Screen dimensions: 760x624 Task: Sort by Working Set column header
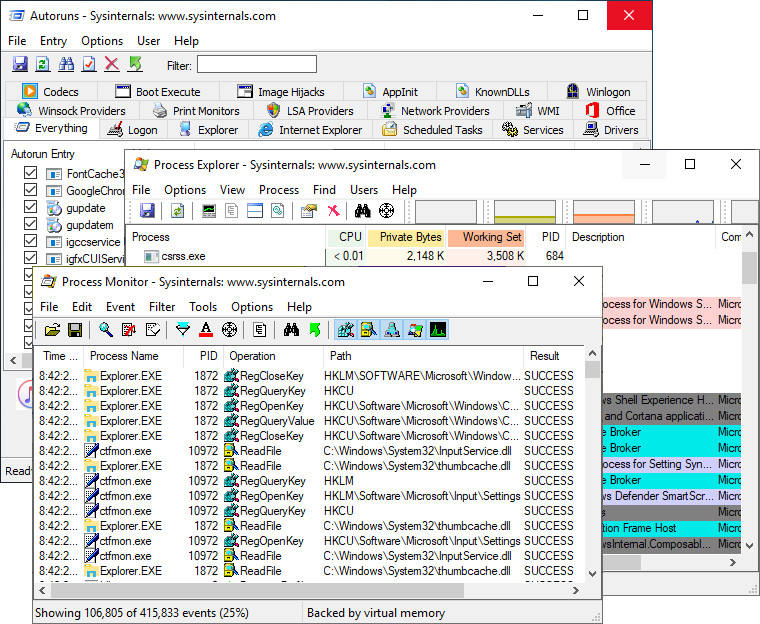coord(487,237)
